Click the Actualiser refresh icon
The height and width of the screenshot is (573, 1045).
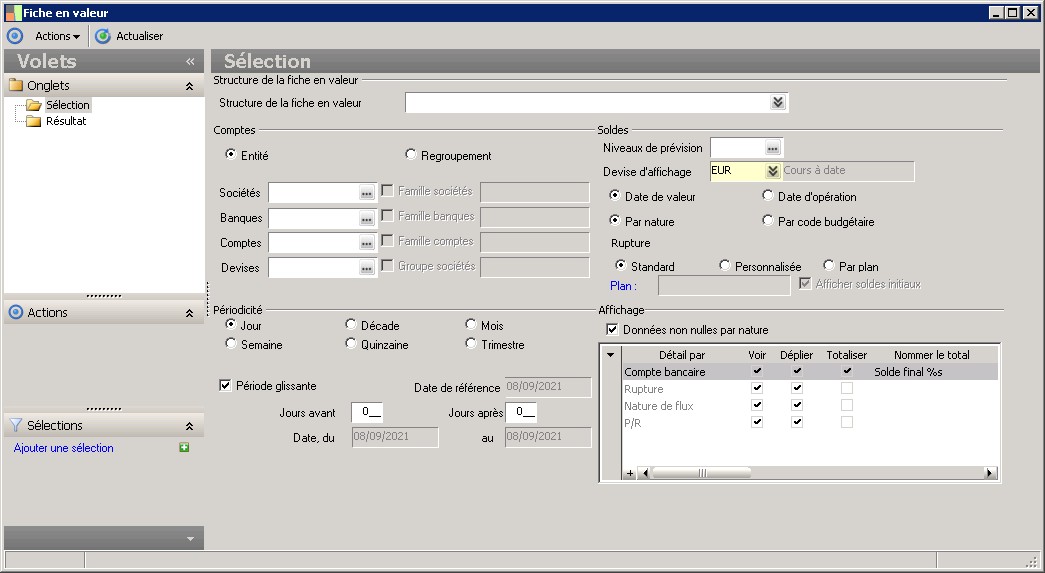102,36
